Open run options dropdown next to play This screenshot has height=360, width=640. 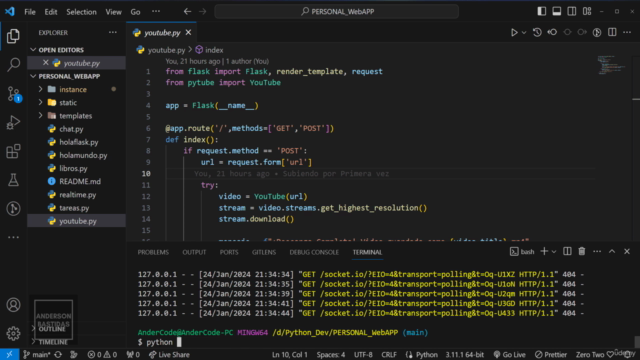click(524, 32)
